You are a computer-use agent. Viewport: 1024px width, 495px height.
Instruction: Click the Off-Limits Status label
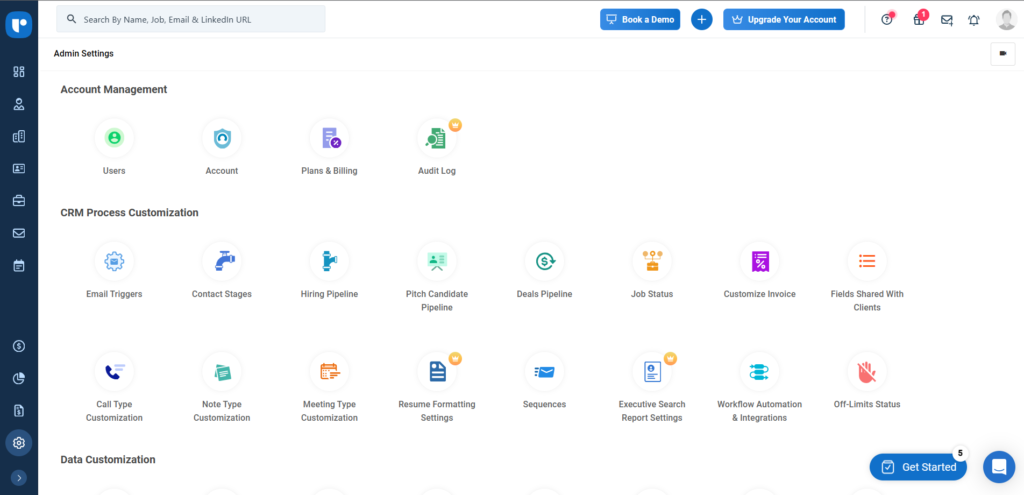point(867,404)
